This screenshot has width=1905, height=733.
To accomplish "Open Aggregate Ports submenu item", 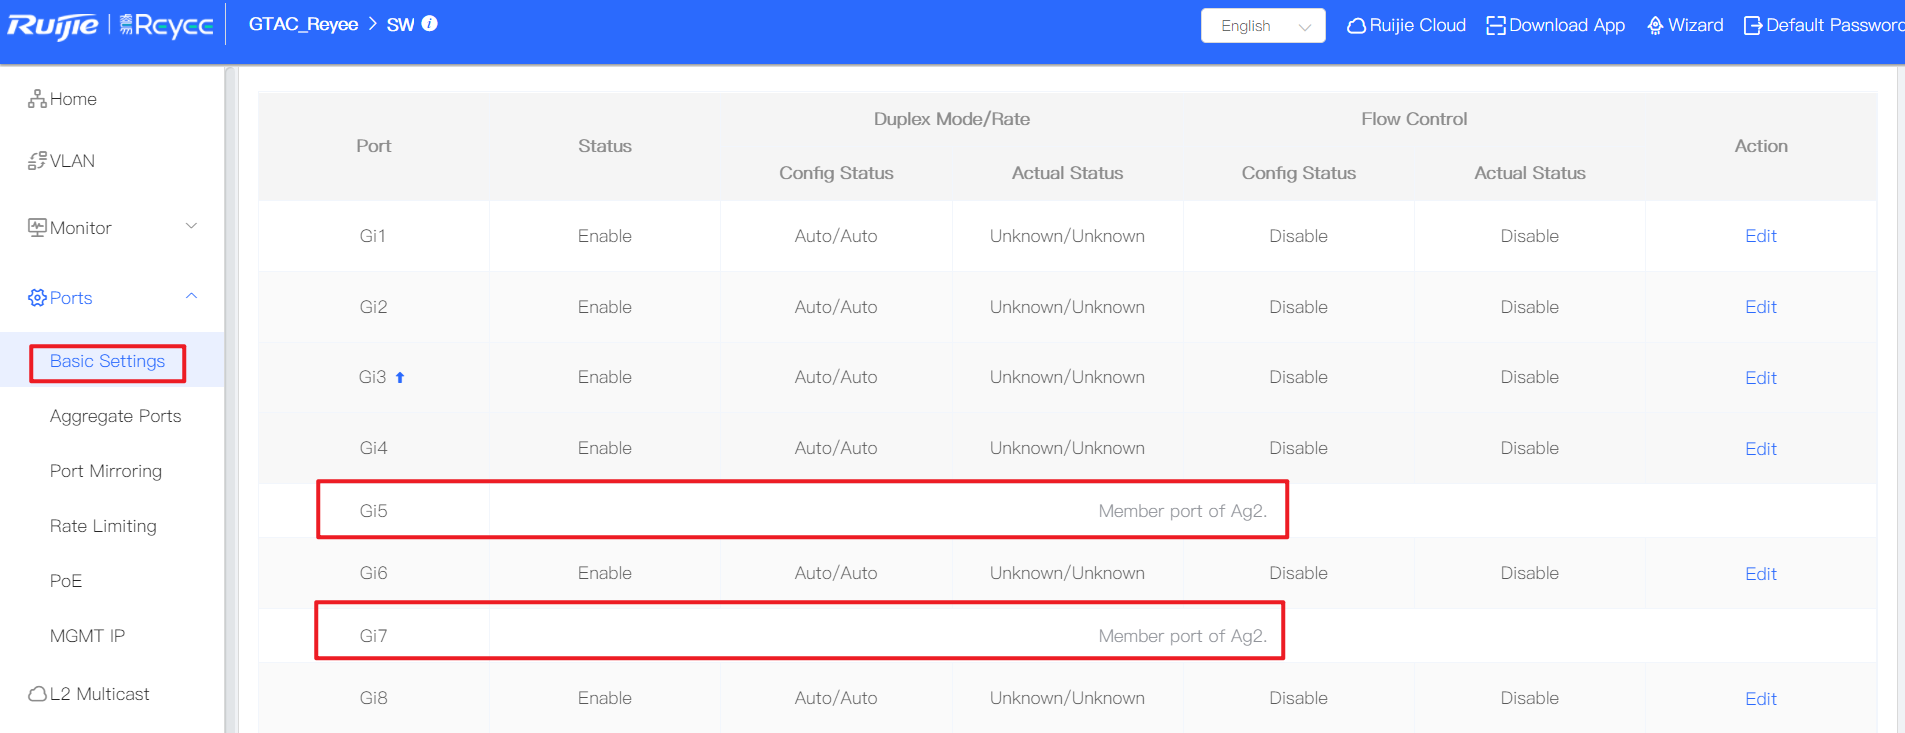I will (116, 416).
